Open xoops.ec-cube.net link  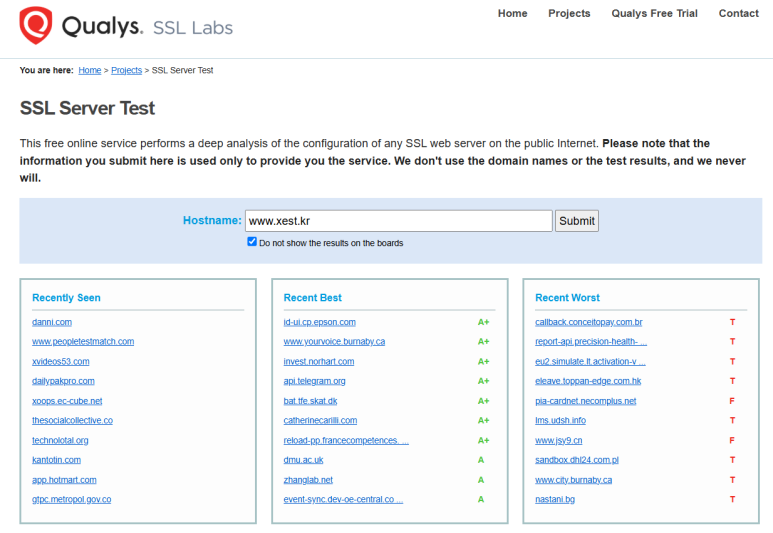coord(67,401)
